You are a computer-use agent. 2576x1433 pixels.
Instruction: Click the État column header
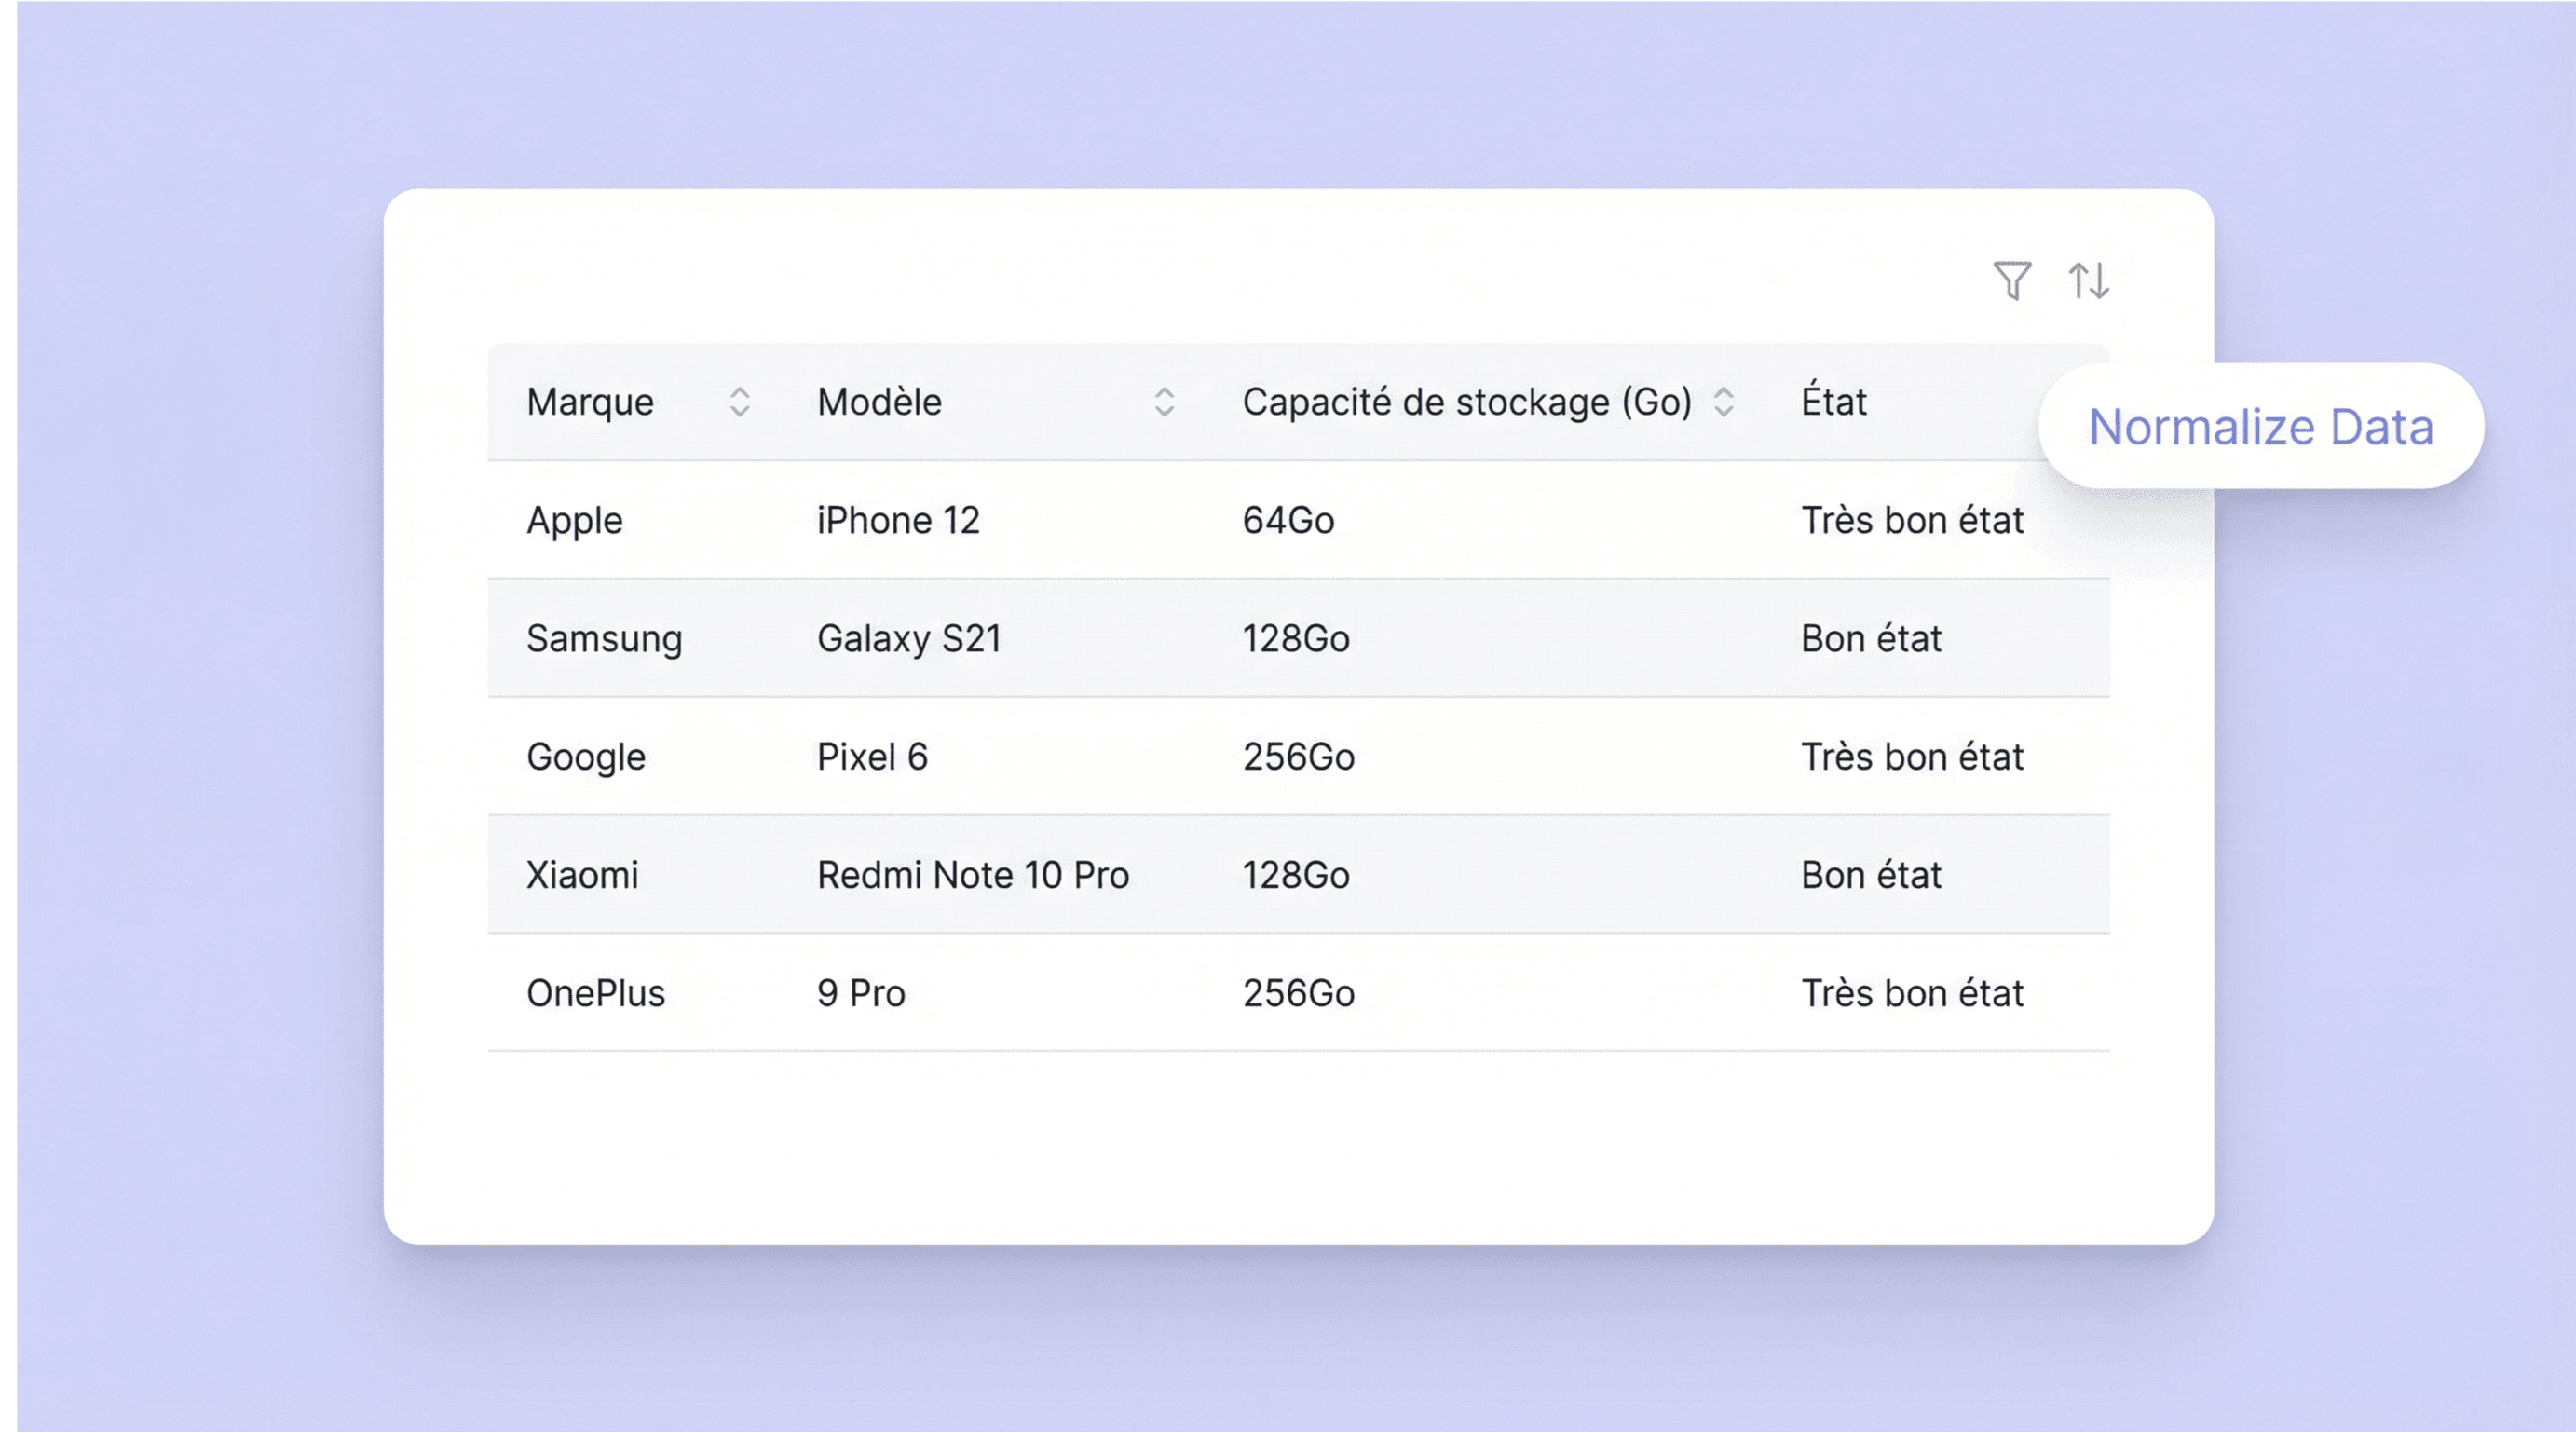(1833, 402)
